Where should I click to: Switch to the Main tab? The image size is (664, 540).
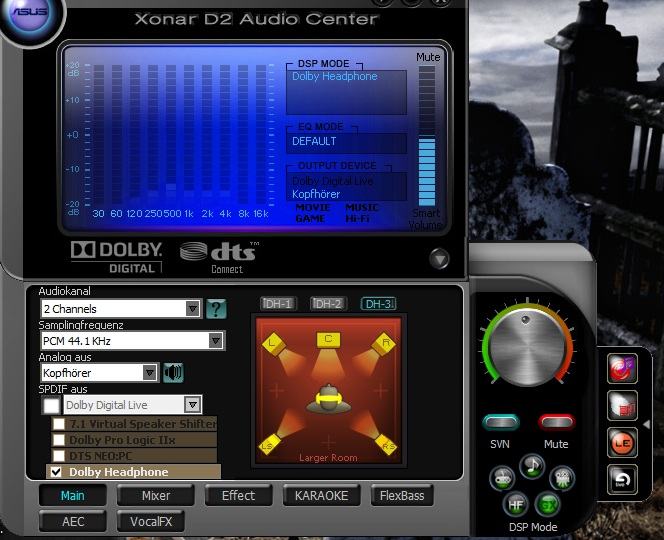click(x=72, y=496)
